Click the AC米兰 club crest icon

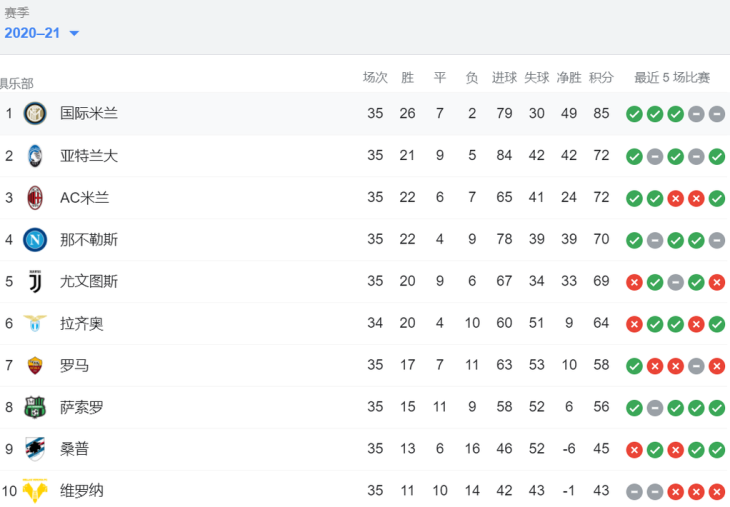click(35, 197)
